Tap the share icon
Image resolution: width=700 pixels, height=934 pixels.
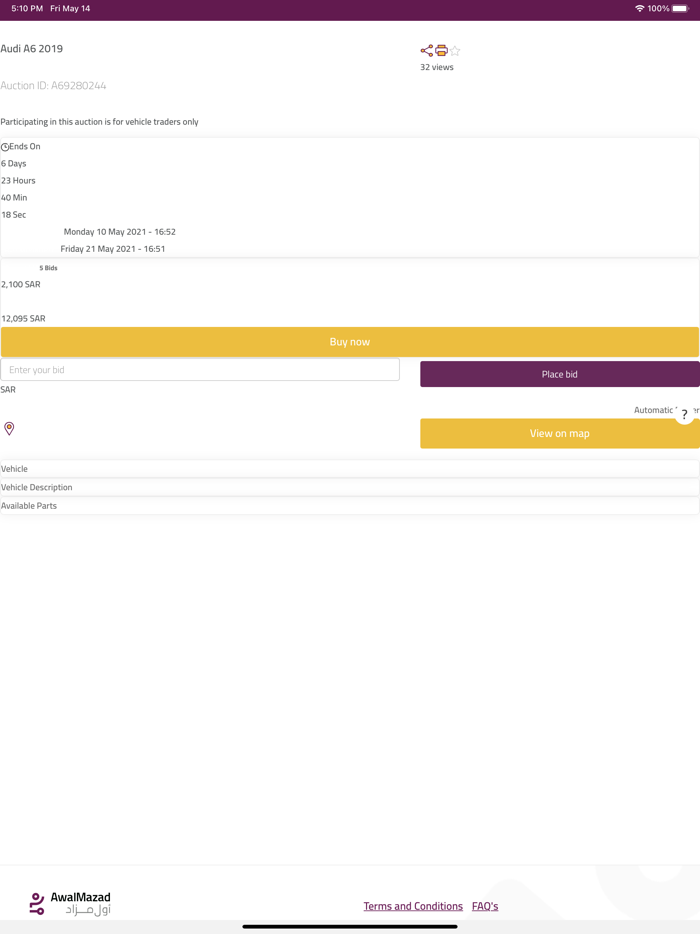tap(427, 51)
